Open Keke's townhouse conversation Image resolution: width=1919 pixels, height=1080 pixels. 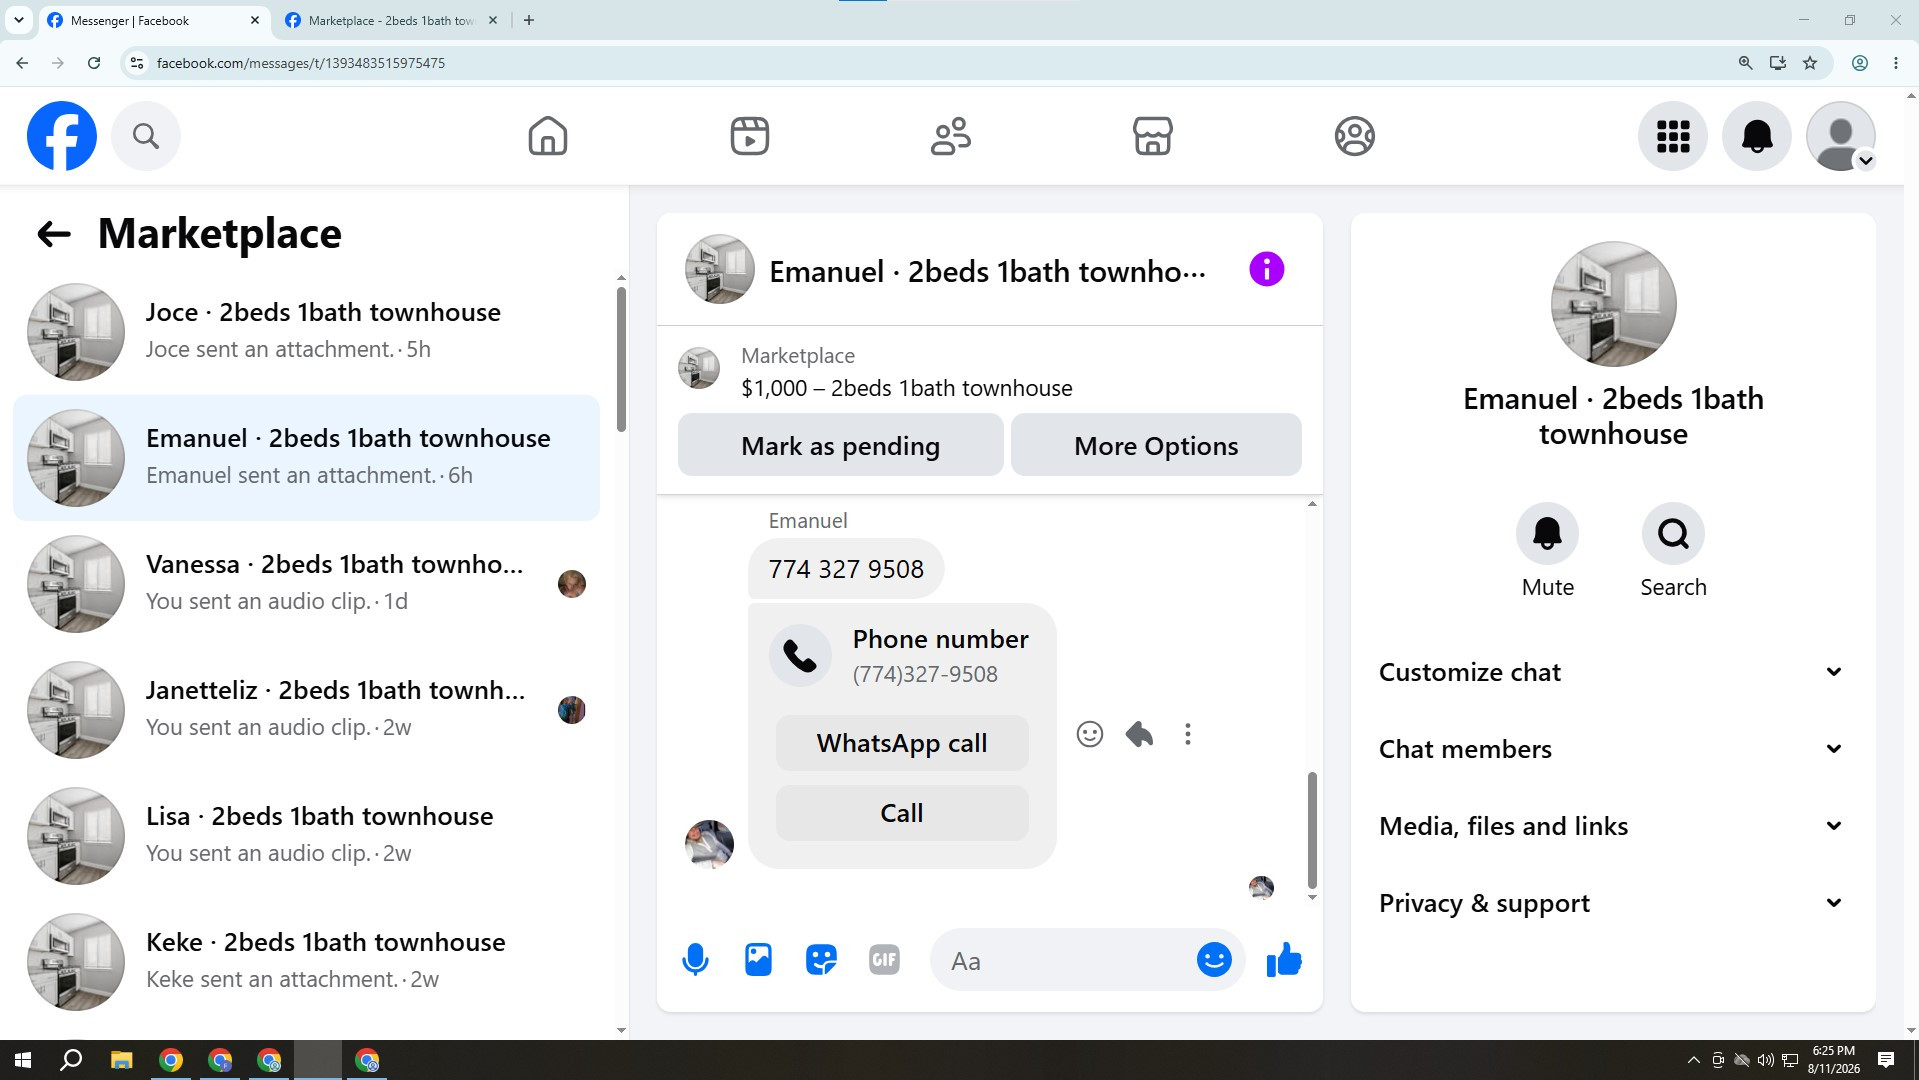pyautogui.click(x=306, y=962)
